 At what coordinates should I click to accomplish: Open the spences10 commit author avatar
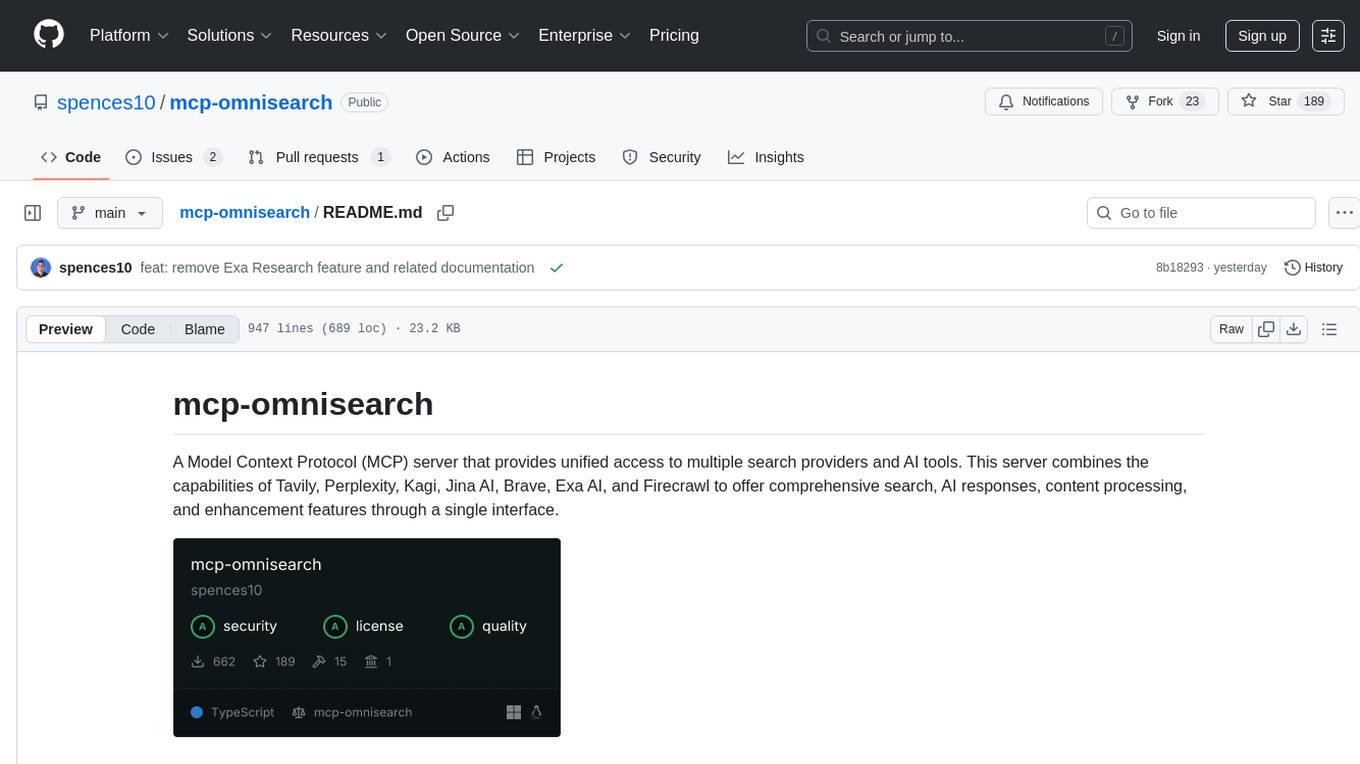(41, 268)
